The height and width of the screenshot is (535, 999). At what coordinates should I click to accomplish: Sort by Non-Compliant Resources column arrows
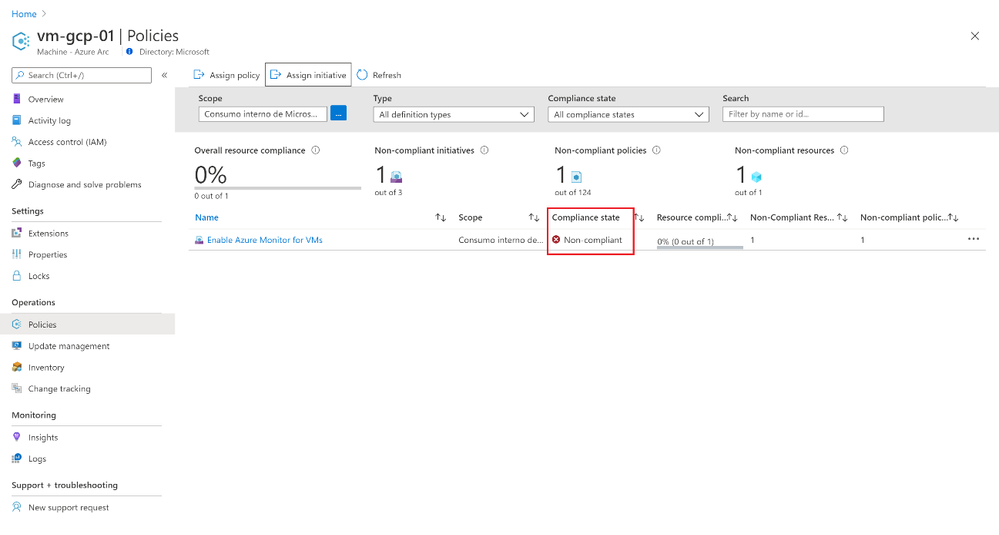(842, 218)
